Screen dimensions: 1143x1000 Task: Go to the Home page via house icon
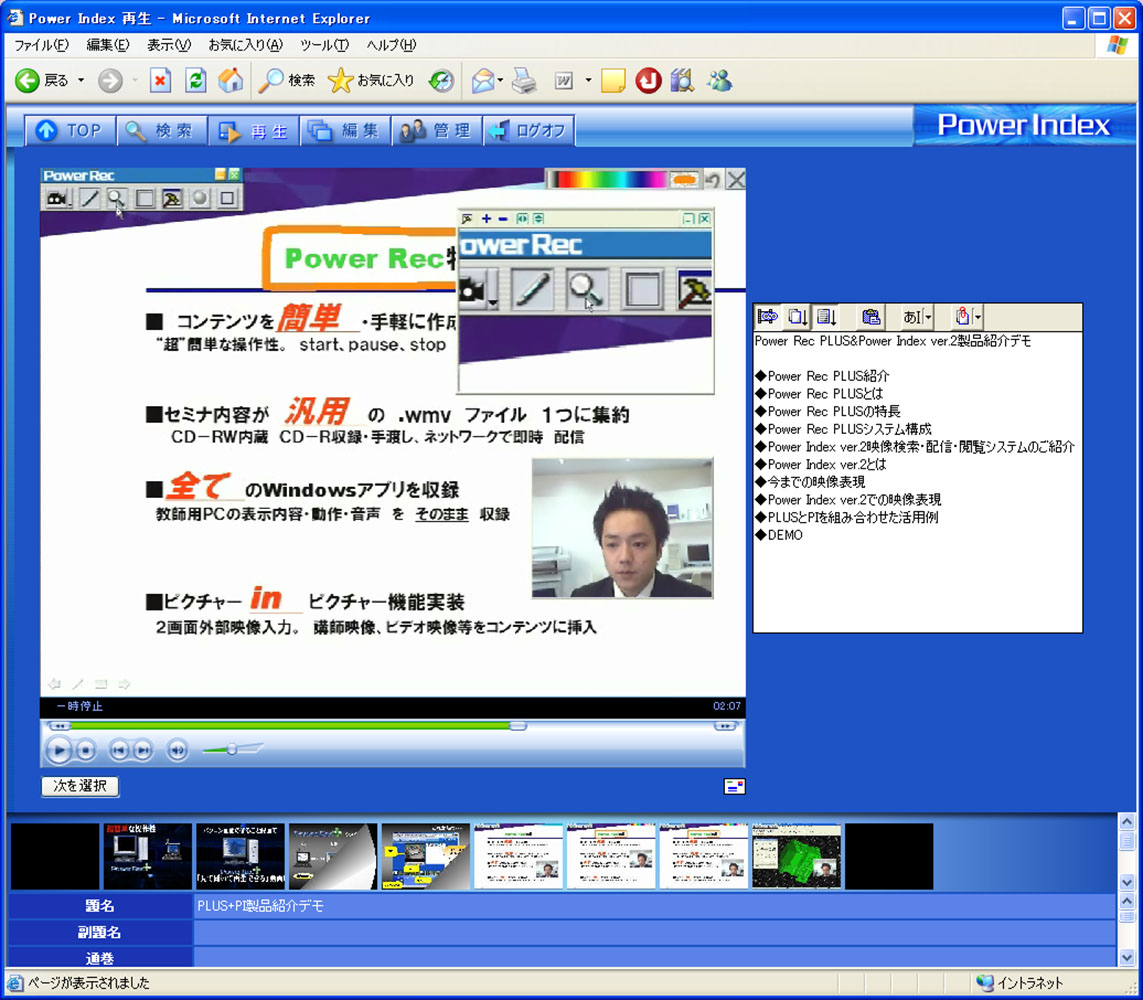pos(230,80)
